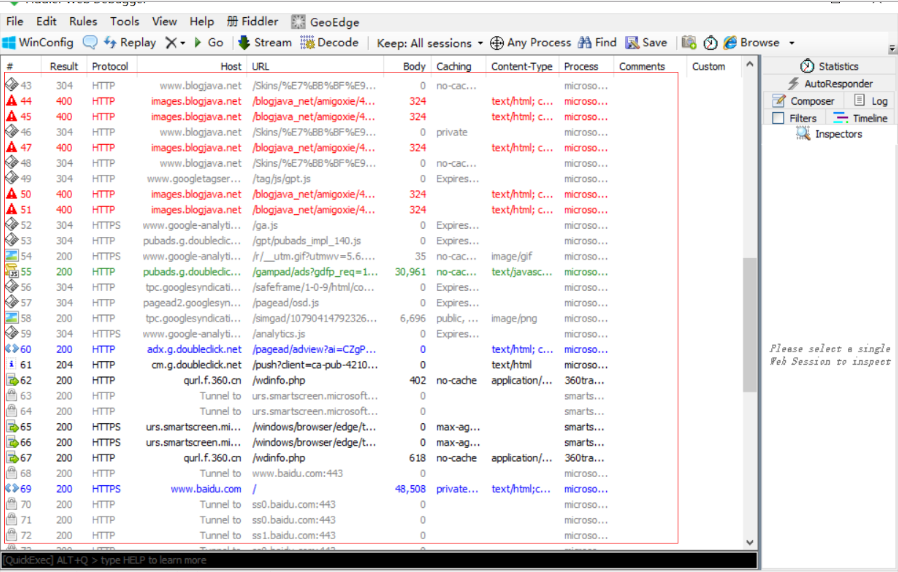Screen dimensions: 898x572
Task: Toggle Stream mode
Action: point(265,42)
